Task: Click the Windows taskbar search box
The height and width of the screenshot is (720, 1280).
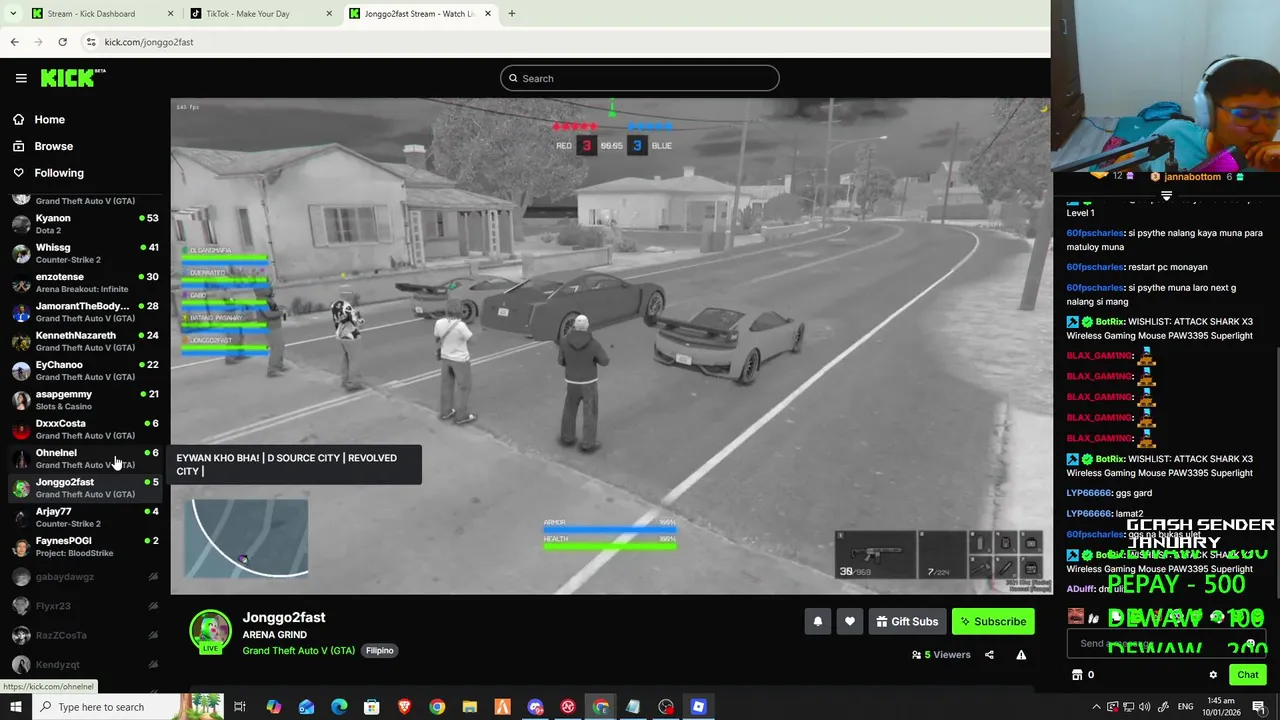Action: [107, 707]
